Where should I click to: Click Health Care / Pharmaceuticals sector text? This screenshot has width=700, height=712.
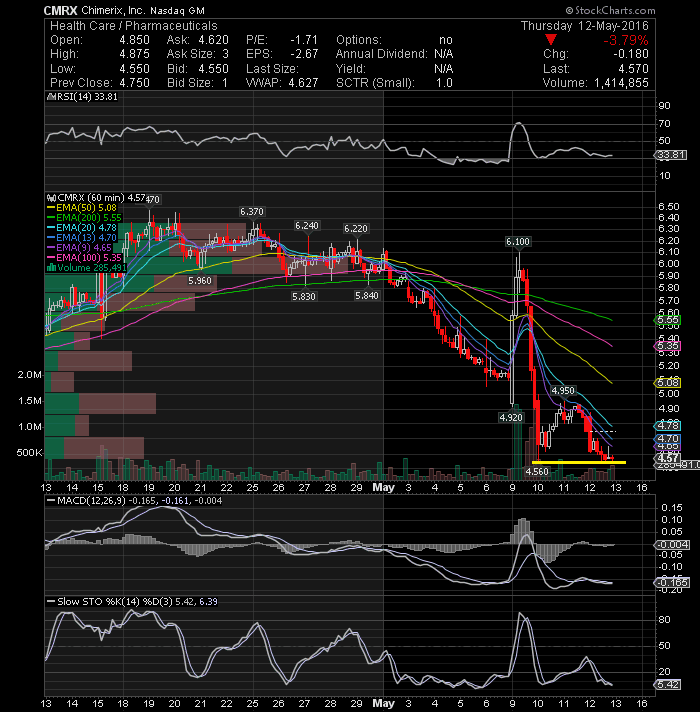134,26
